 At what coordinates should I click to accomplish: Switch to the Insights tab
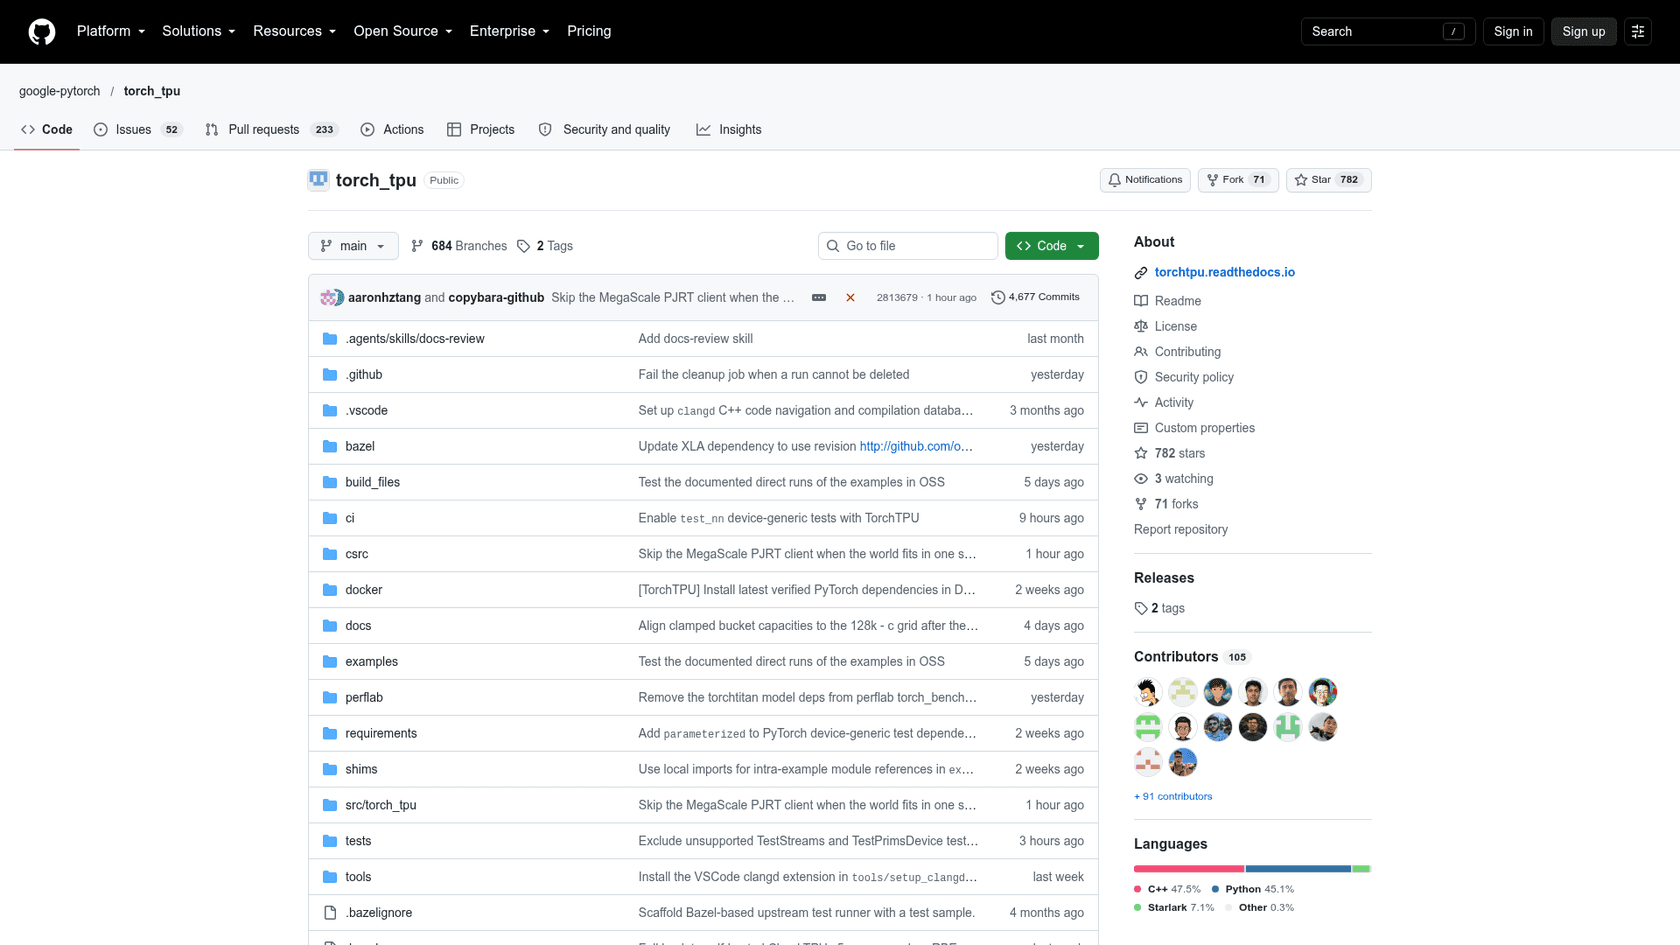[729, 130]
